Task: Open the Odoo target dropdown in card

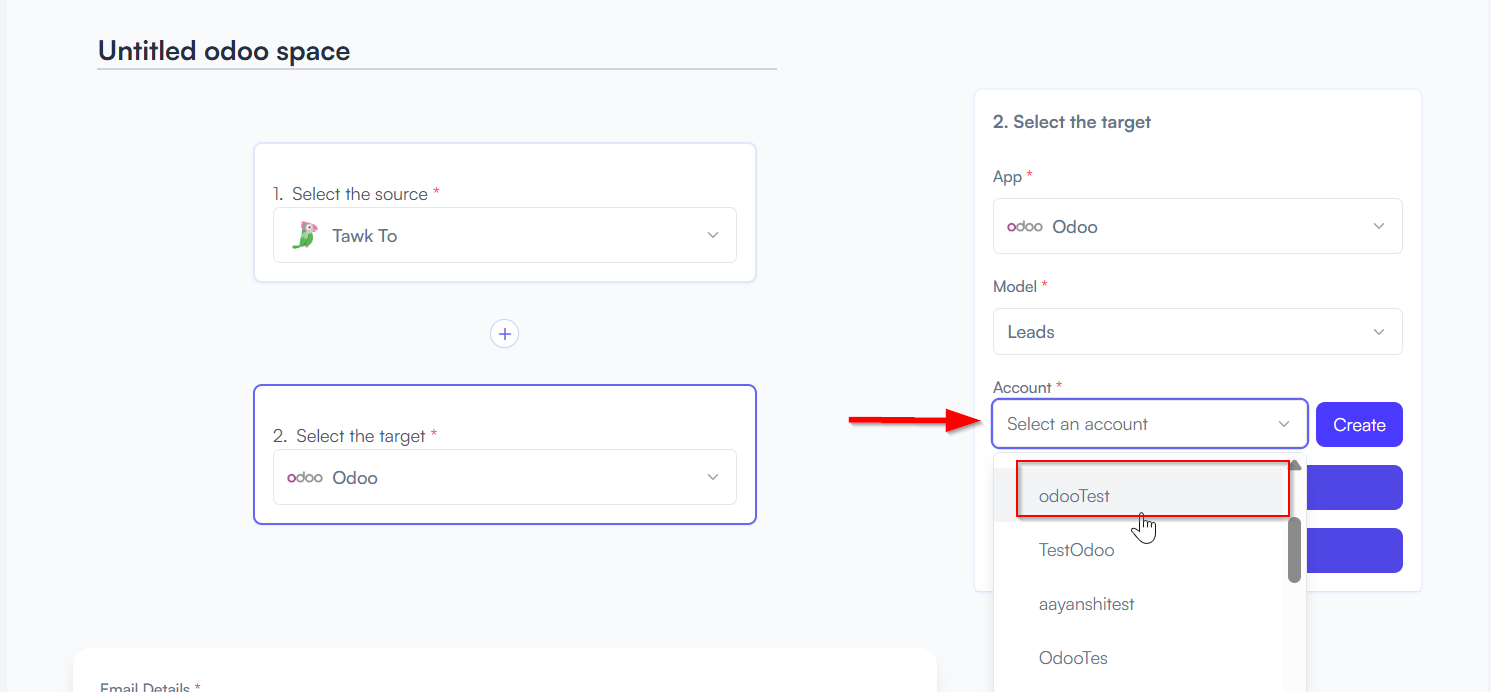Action: pos(505,477)
